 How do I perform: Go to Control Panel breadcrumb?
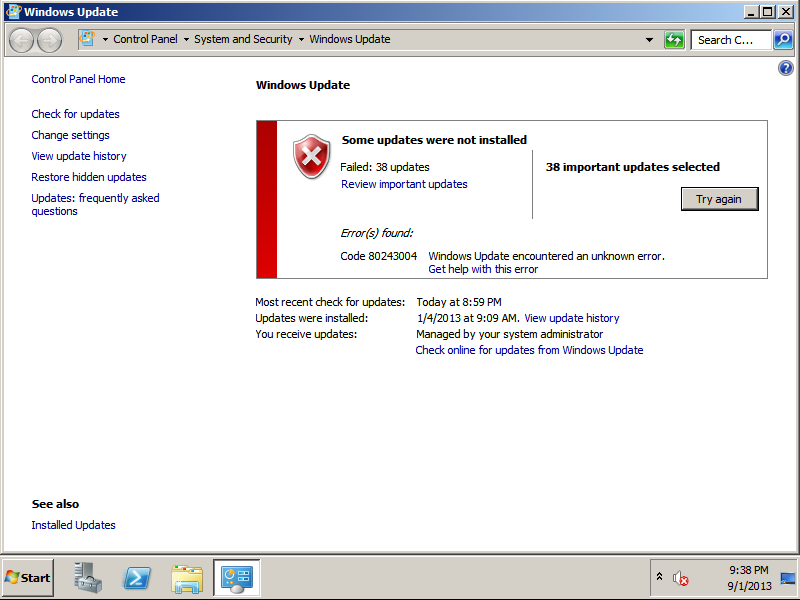pos(145,39)
